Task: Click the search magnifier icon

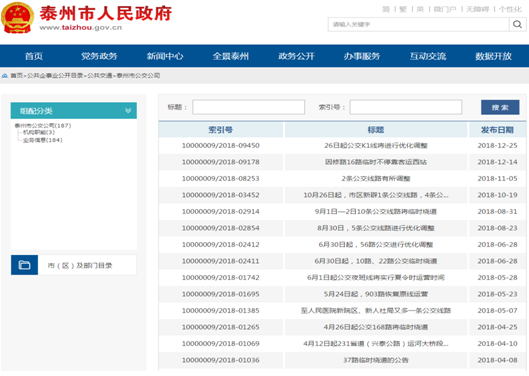Action: click(517, 24)
